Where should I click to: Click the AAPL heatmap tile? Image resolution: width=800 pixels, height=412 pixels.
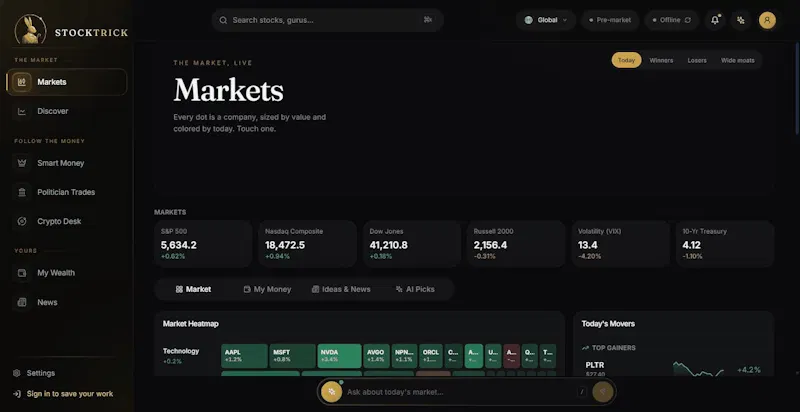(x=244, y=356)
